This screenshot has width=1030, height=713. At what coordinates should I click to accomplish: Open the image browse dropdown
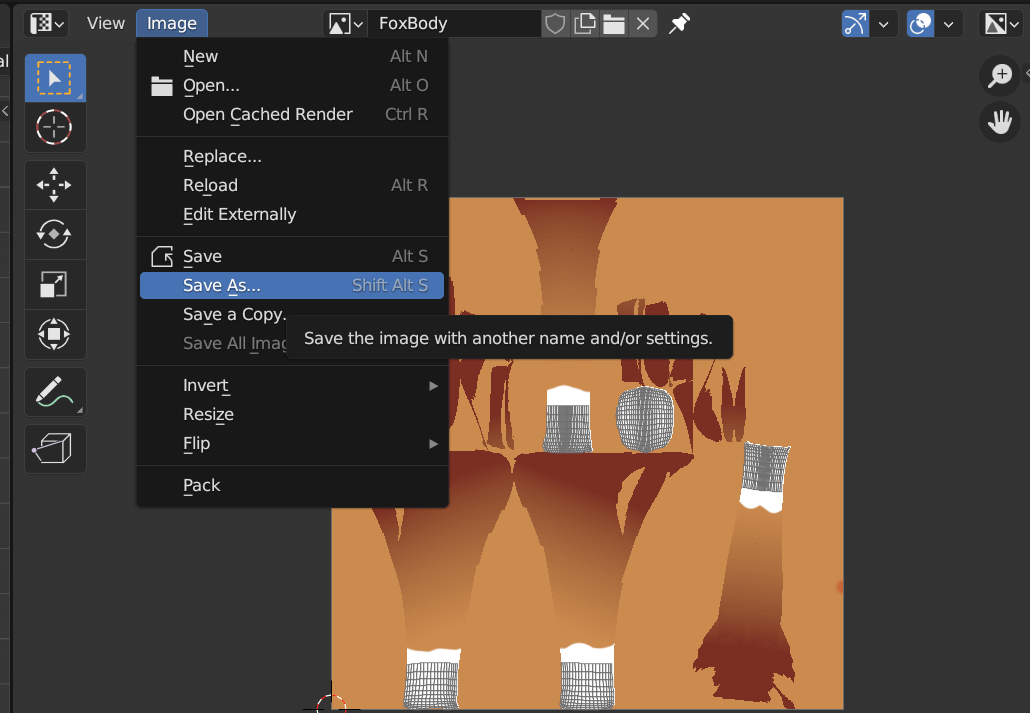346,24
